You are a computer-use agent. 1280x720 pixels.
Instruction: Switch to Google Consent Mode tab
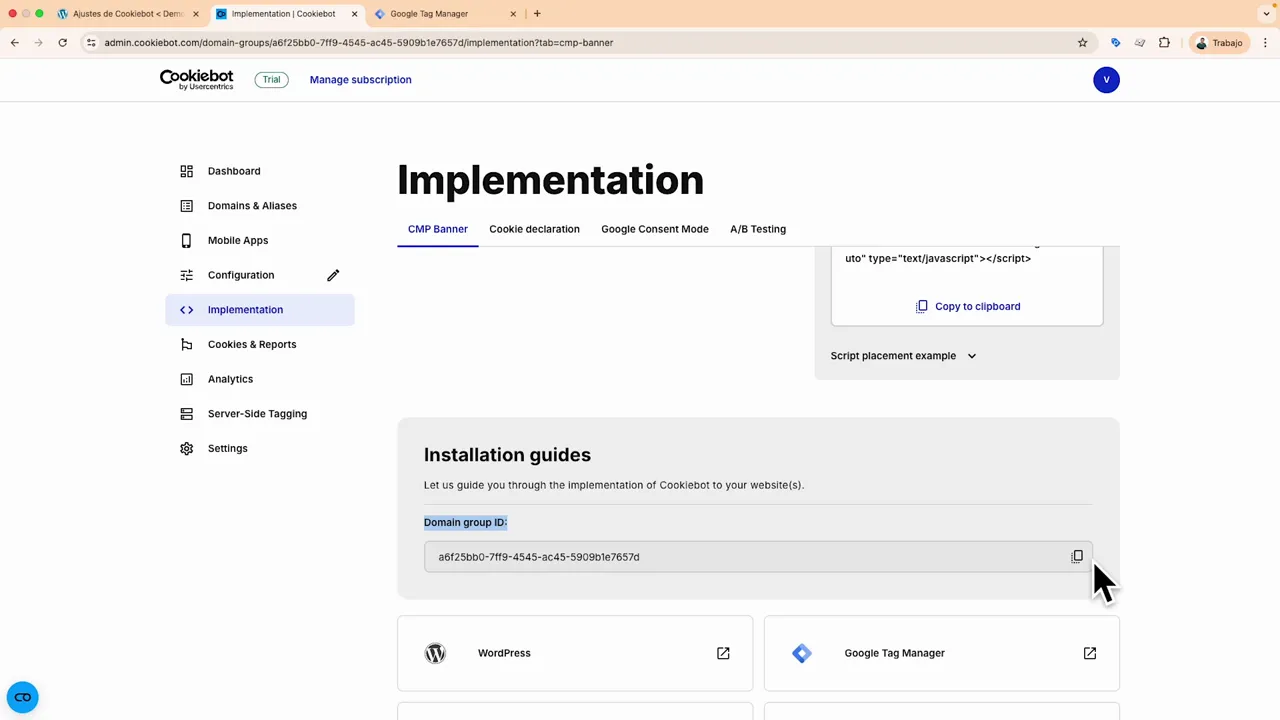[x=654, y=229]
